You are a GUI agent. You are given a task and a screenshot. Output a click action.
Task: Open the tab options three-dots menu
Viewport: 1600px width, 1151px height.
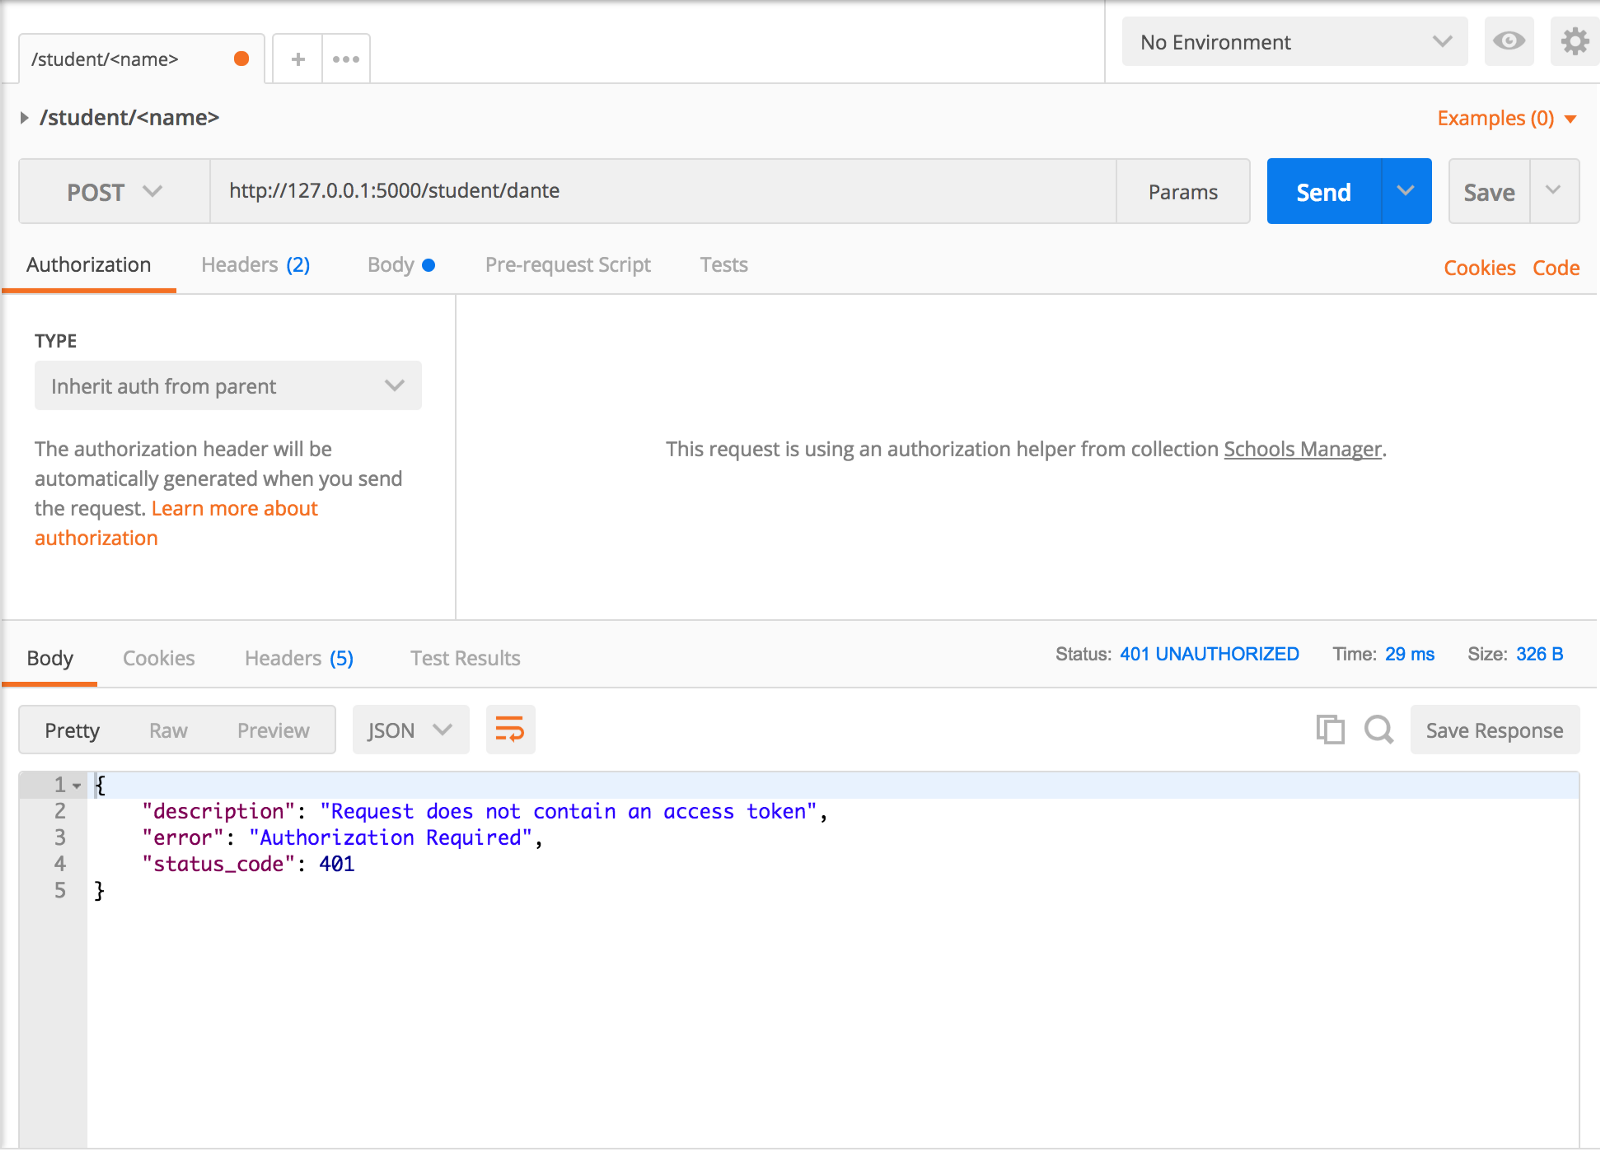(x=346, y=59)
